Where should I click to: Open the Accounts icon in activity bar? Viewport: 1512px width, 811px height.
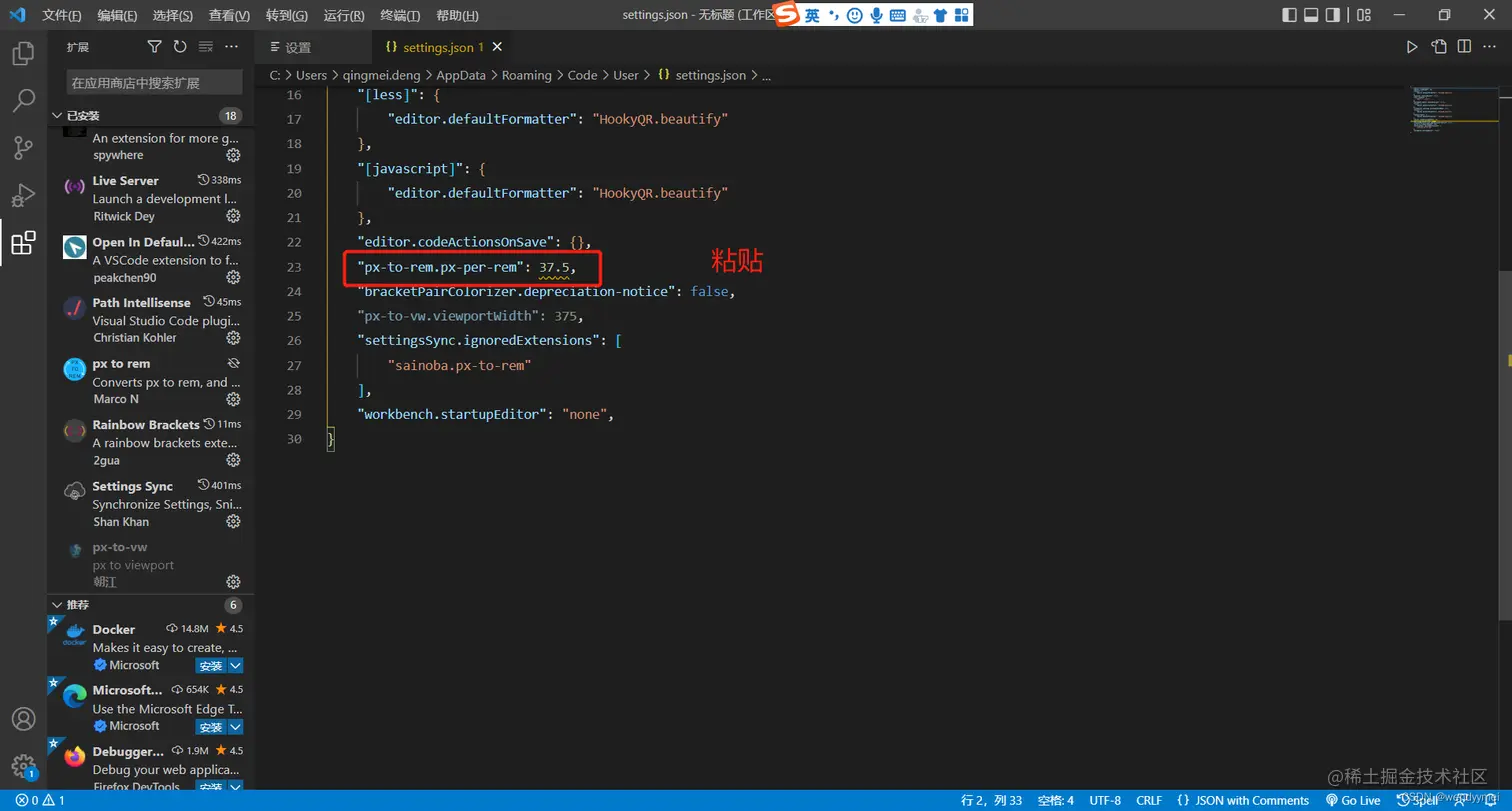coord(23,719)
